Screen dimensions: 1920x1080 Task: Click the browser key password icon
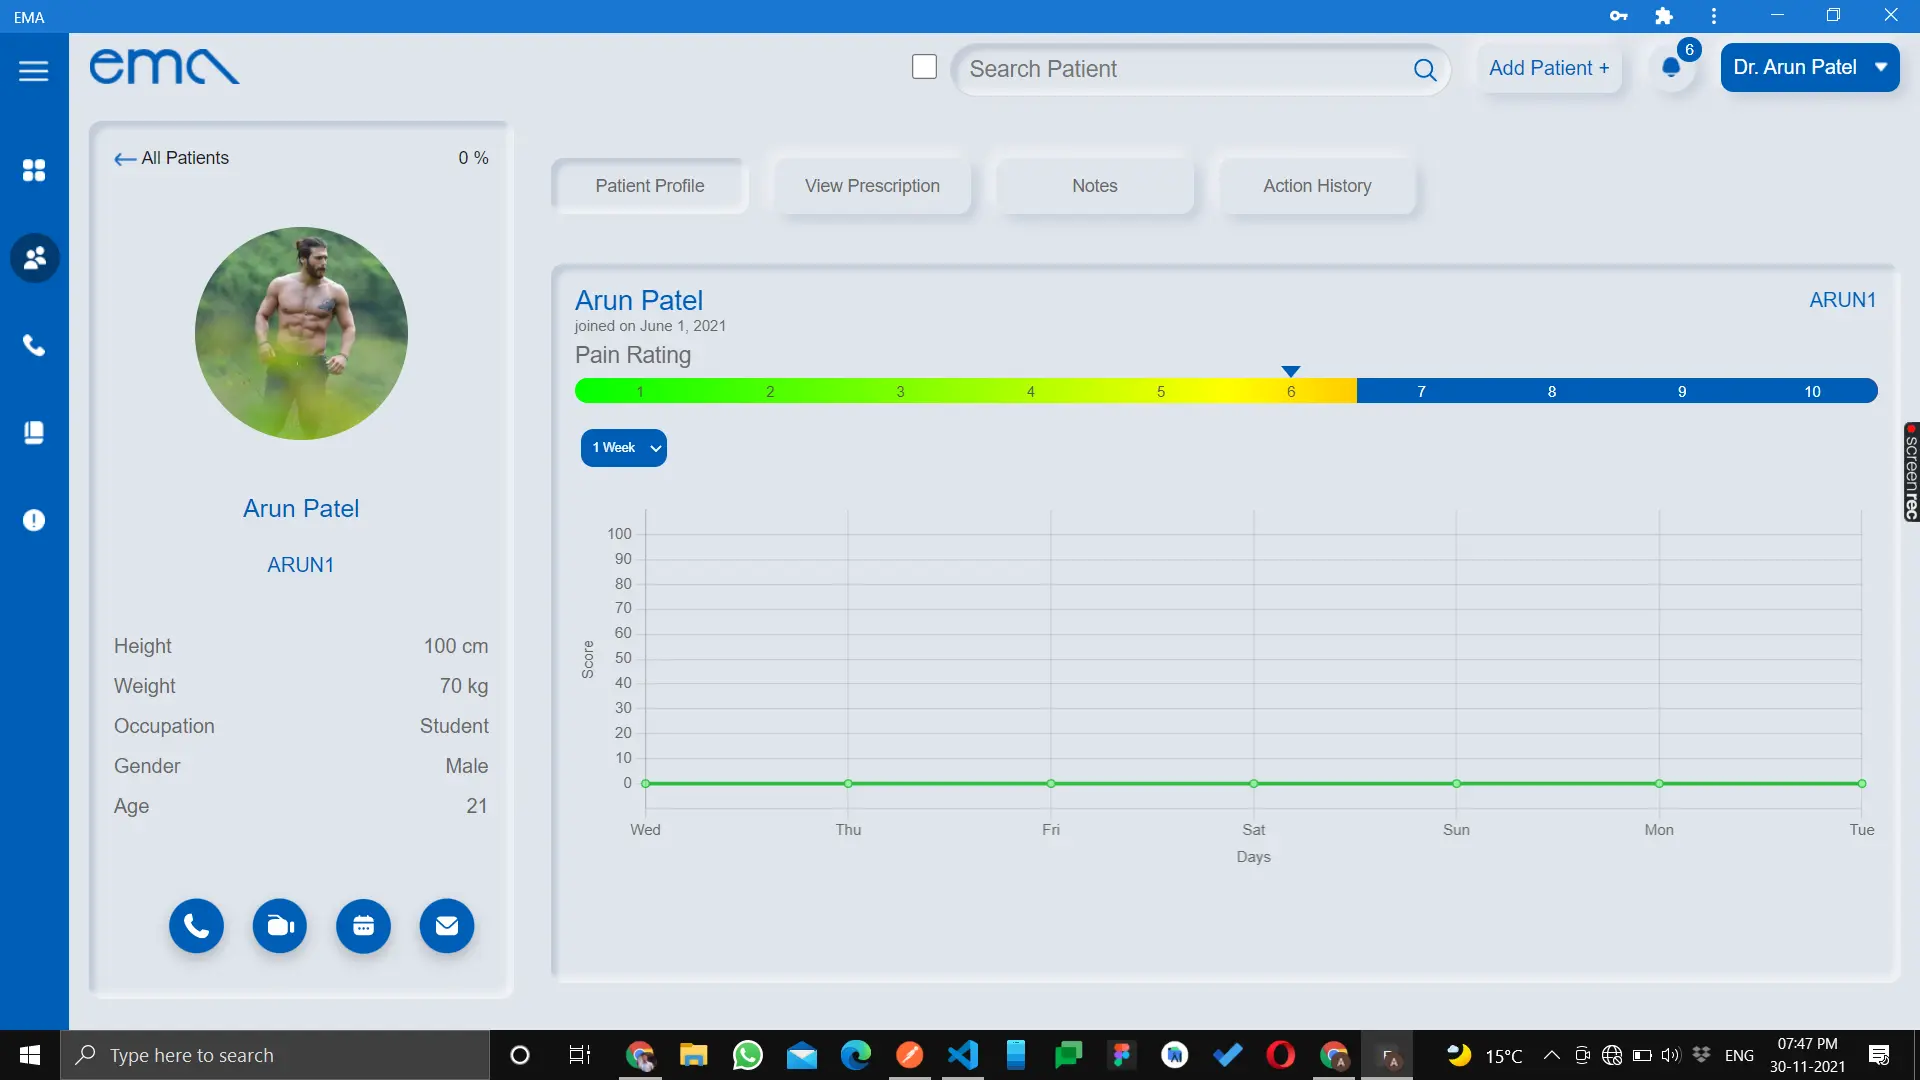1619,16
